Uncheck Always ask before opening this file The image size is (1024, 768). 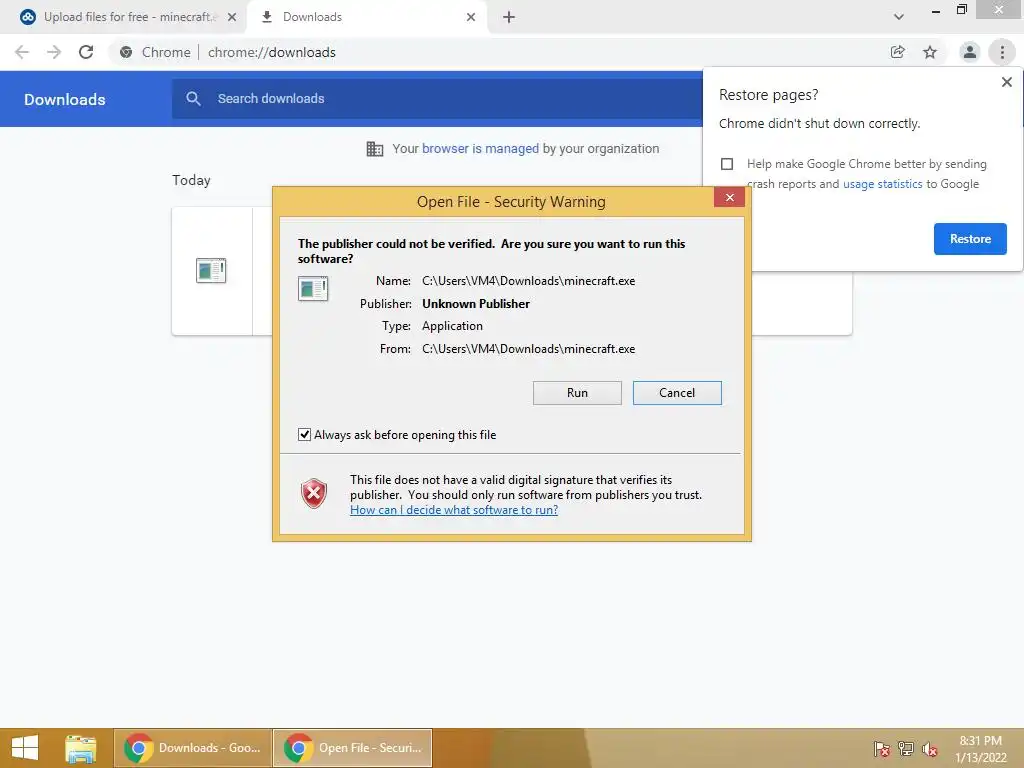tap(304, 434)
